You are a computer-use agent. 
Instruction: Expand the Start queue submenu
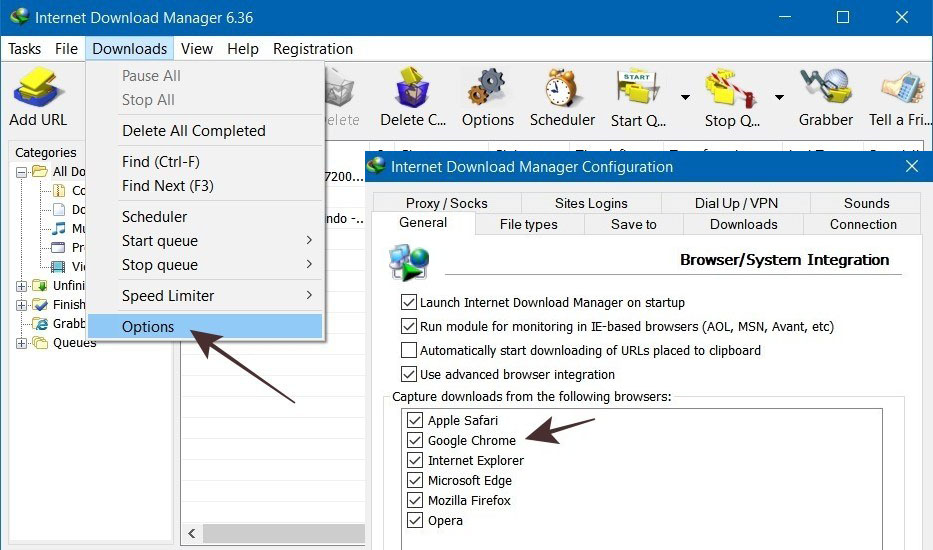309,240
